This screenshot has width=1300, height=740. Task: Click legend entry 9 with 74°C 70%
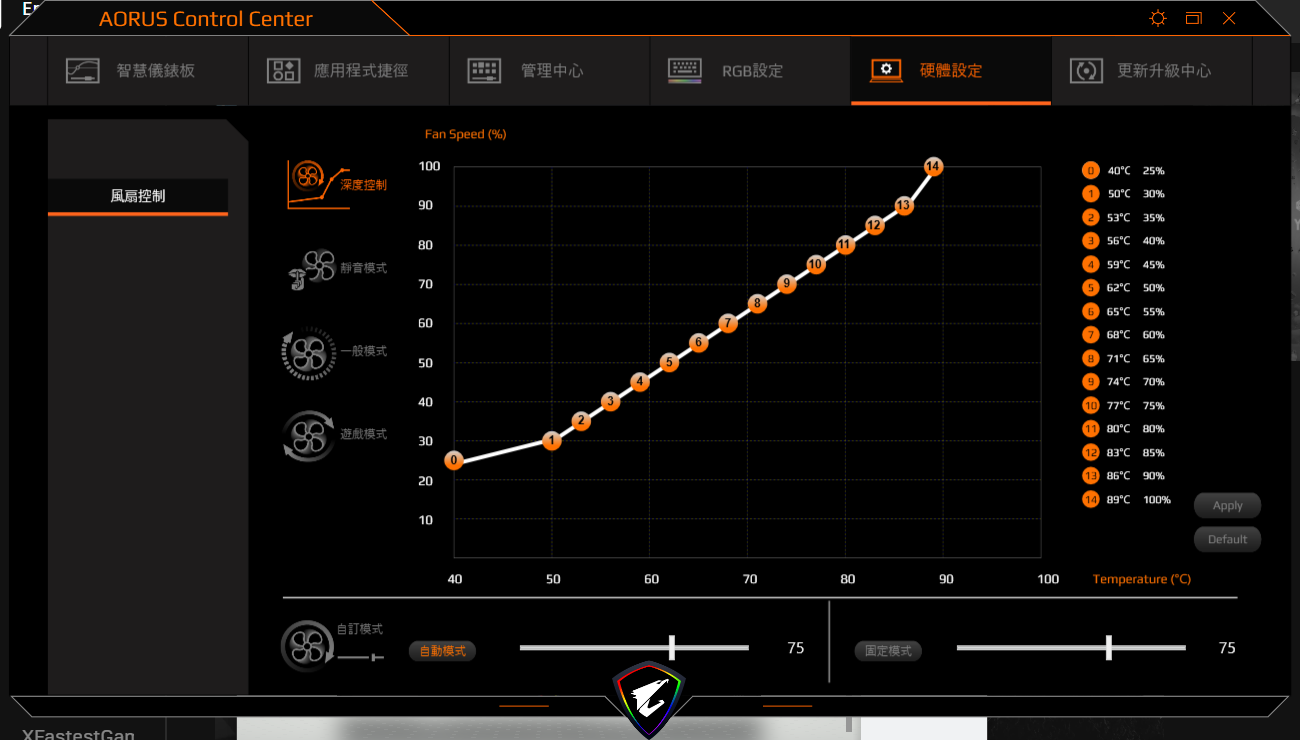point(1124,382)
